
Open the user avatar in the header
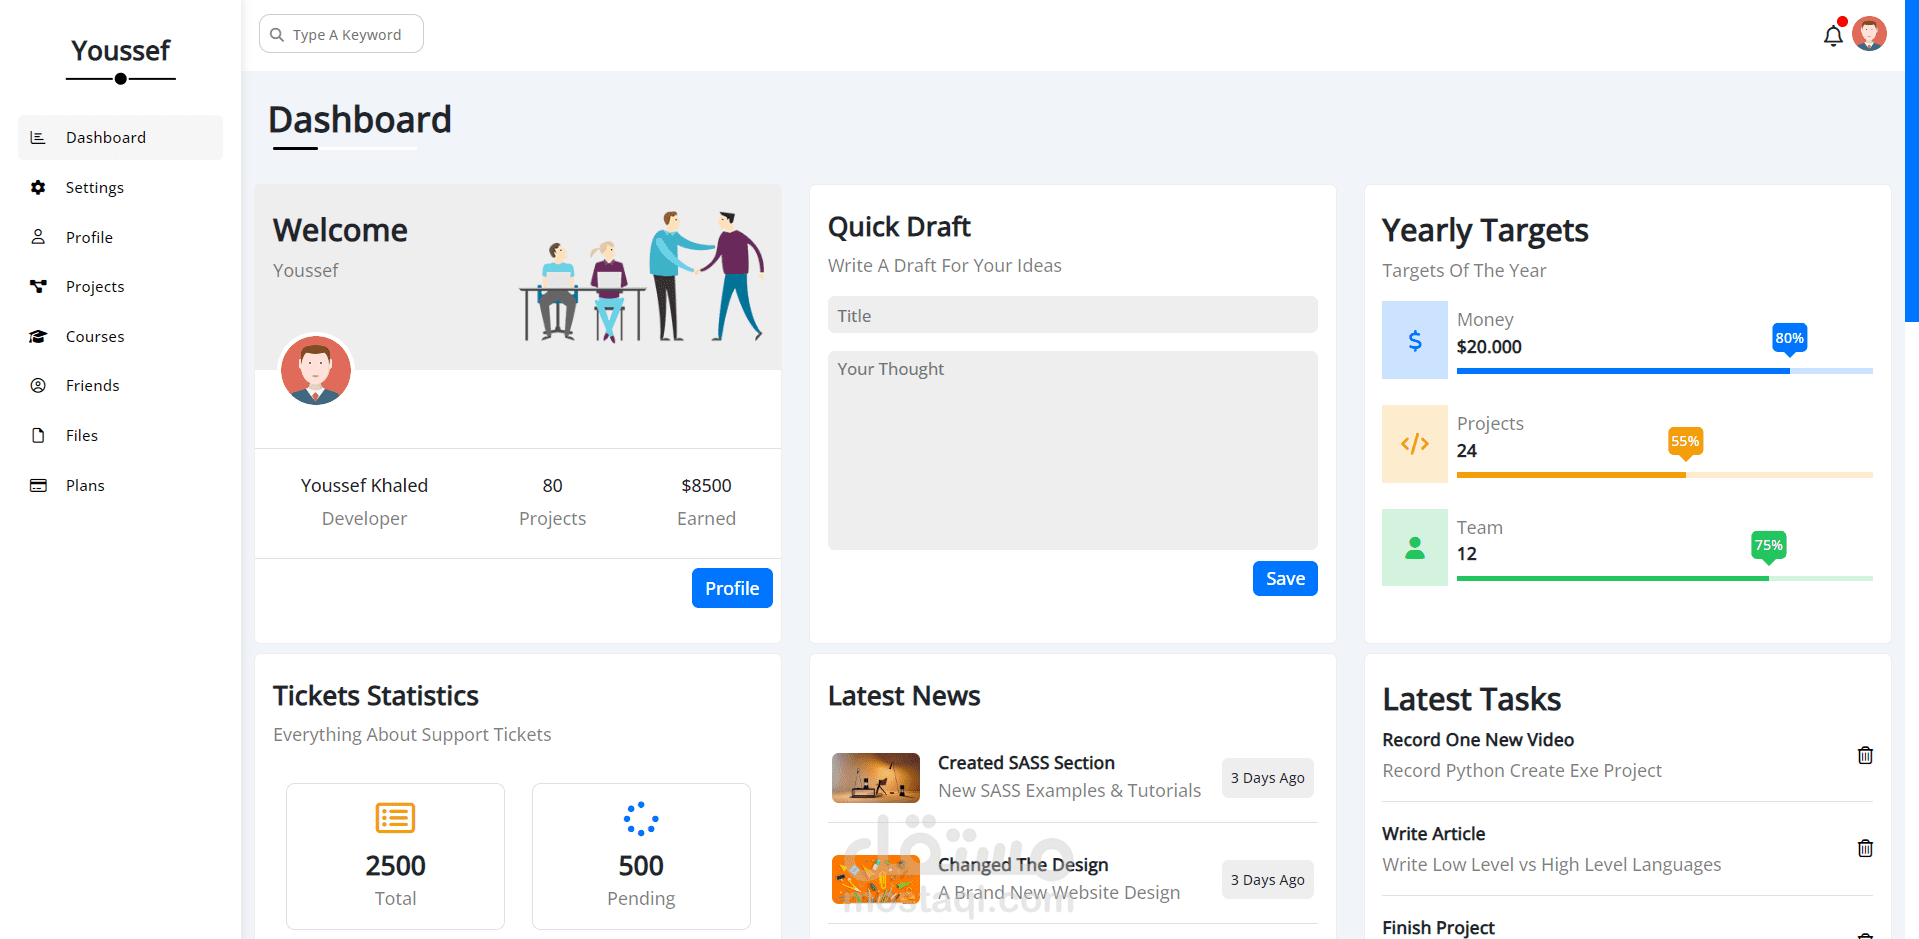[x=1869, y=34]
